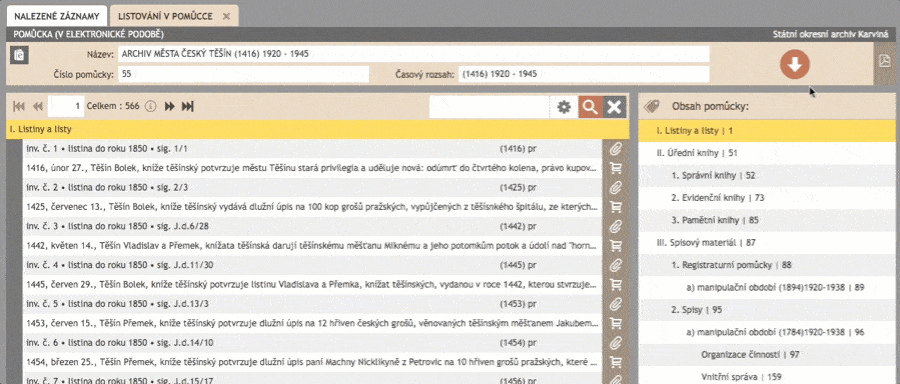Close the Listování v pomůcce tab

226,17
